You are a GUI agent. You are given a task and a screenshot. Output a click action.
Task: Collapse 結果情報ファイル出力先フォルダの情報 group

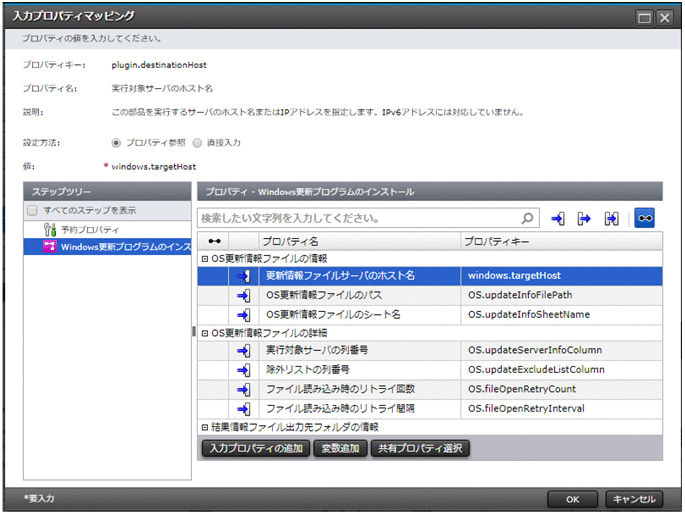click(x=204, y=427)
